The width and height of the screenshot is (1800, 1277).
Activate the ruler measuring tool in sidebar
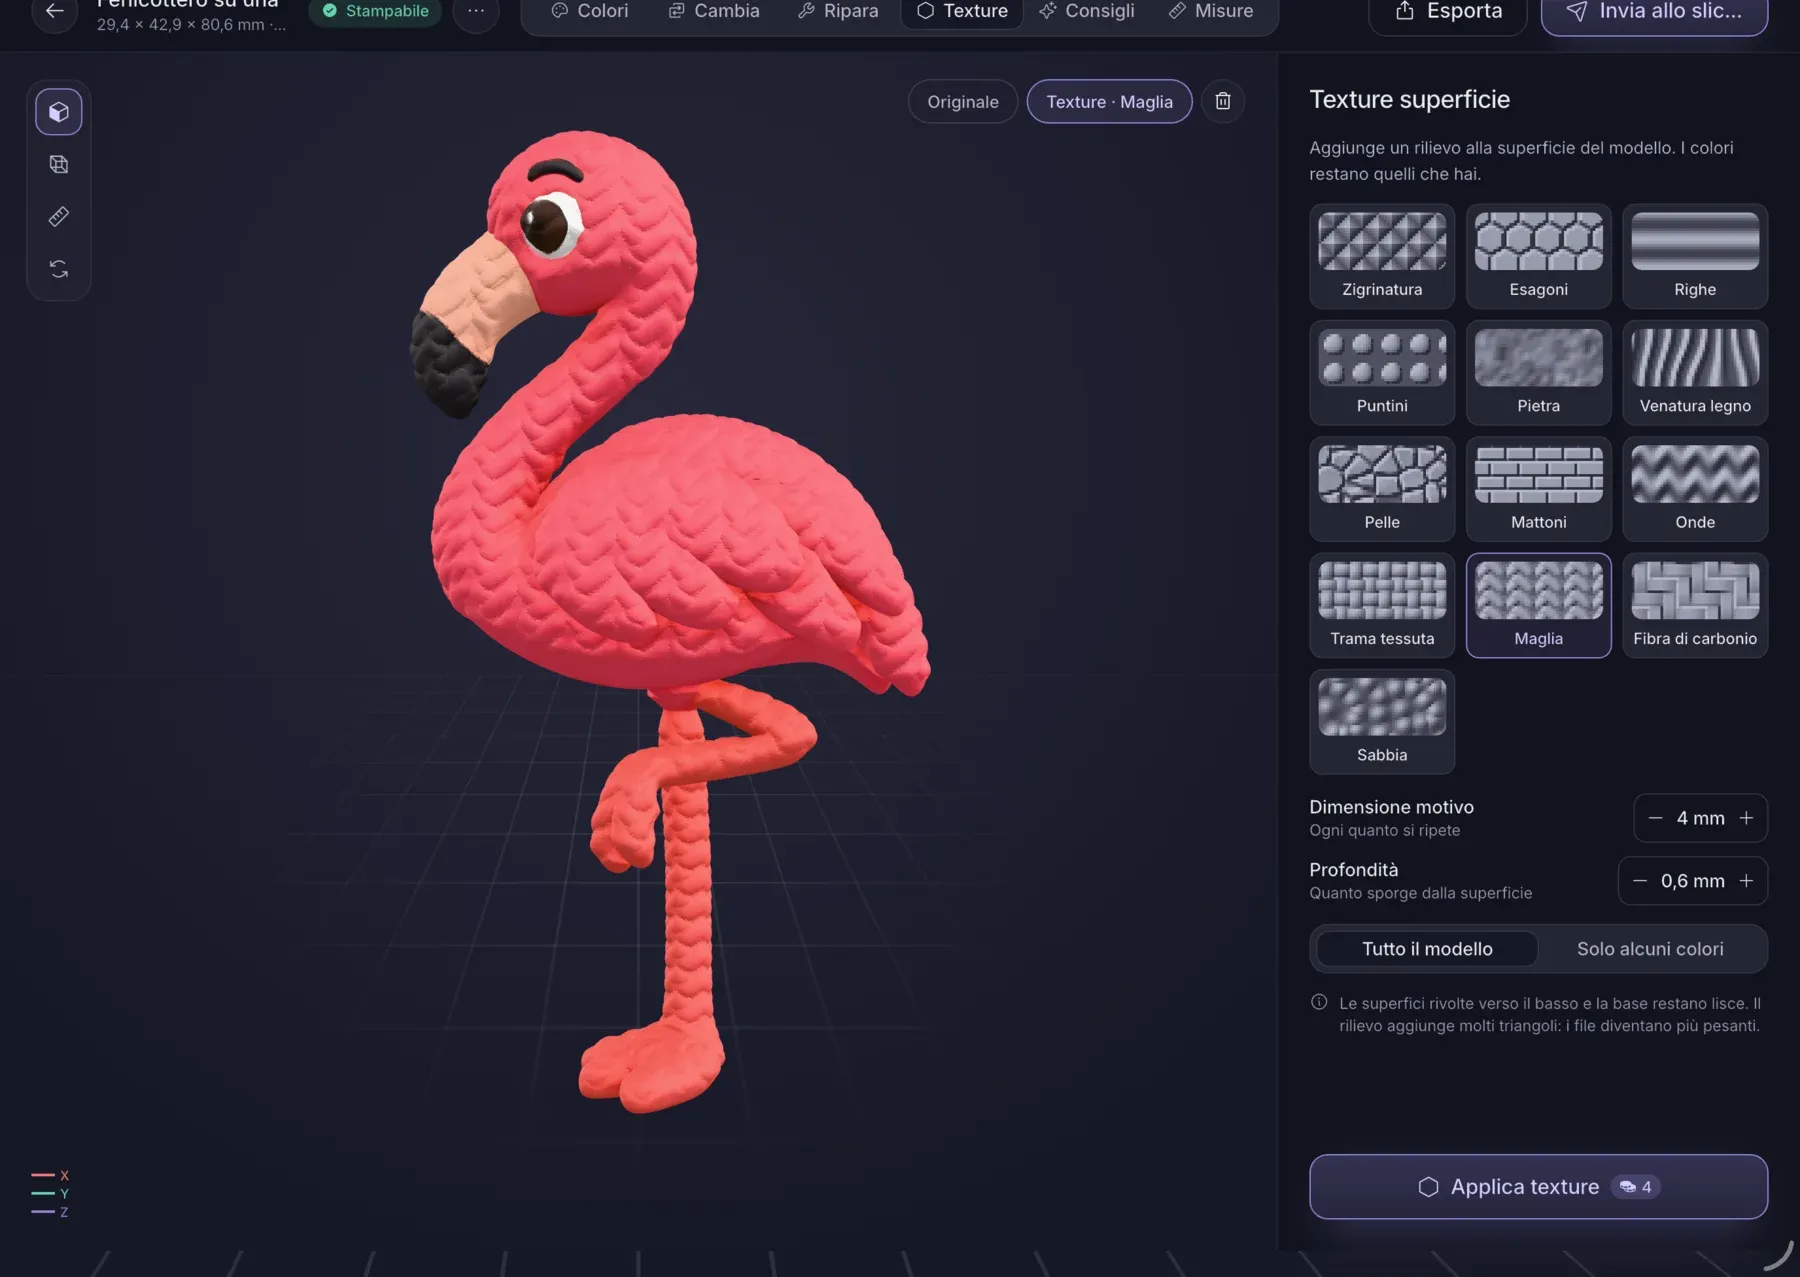point(59,217)
